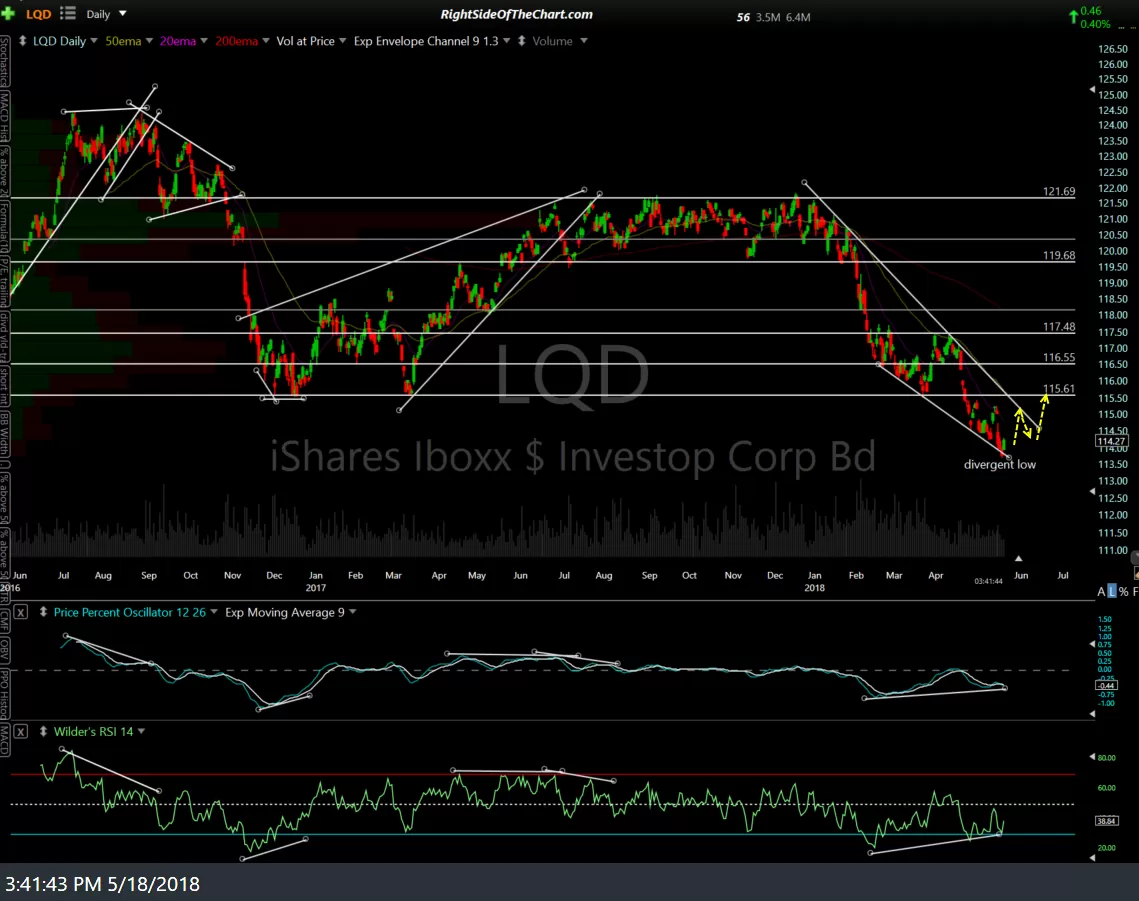Close the Wilder's RSI pane

[x=20, y=731]
